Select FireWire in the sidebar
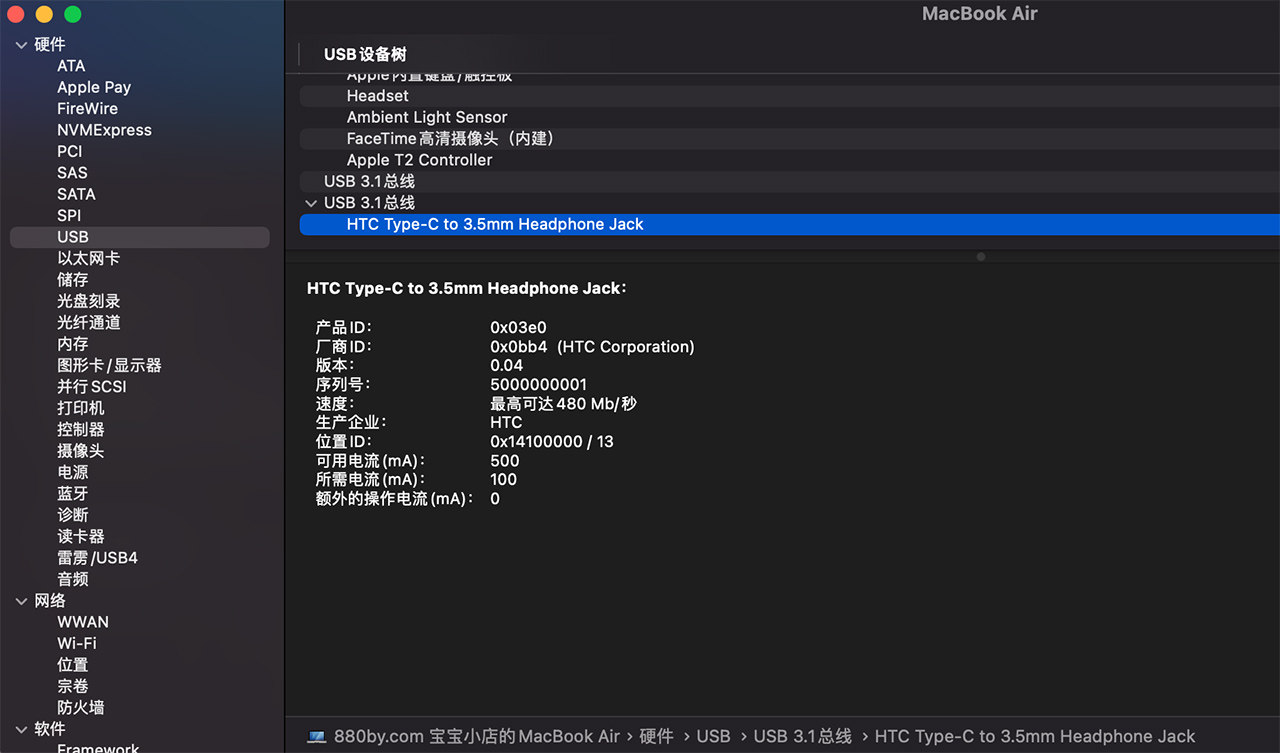The image size is (1280, 753). (87, 109)
